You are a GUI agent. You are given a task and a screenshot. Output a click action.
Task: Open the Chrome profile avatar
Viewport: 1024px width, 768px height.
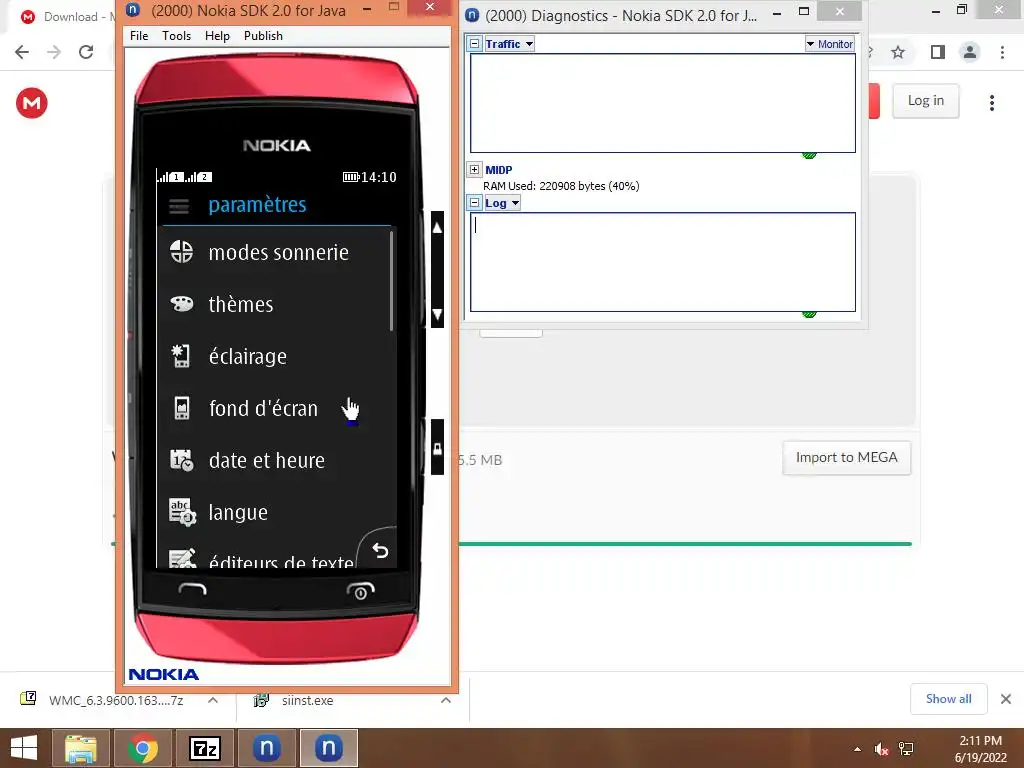[x=970, y=52]
